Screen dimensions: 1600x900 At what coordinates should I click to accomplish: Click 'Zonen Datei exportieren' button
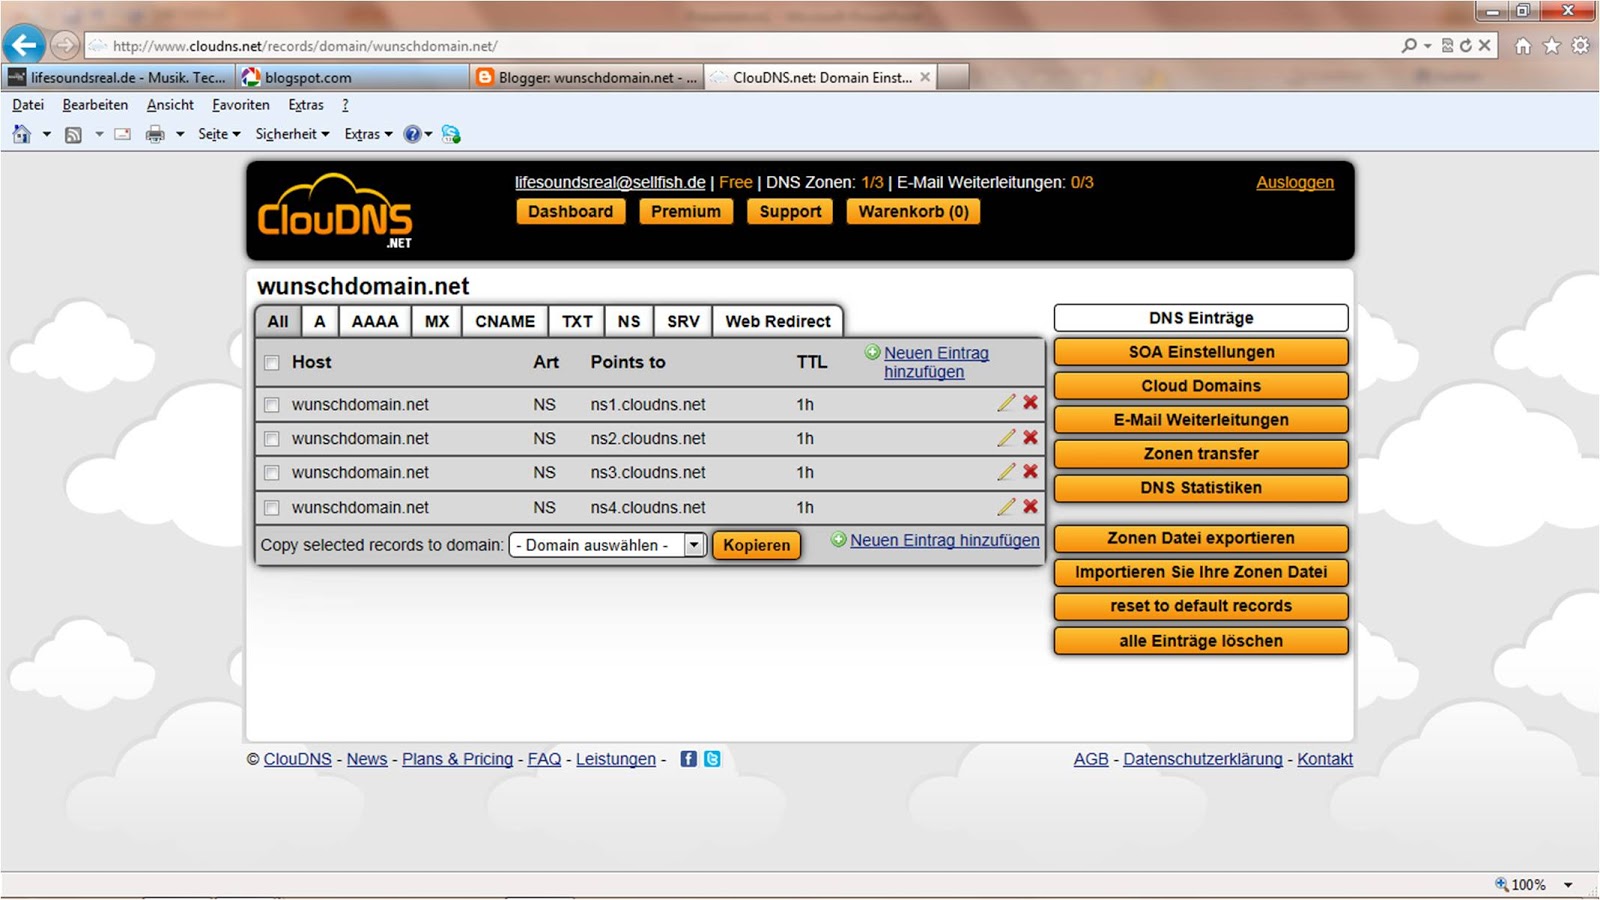1201,538
